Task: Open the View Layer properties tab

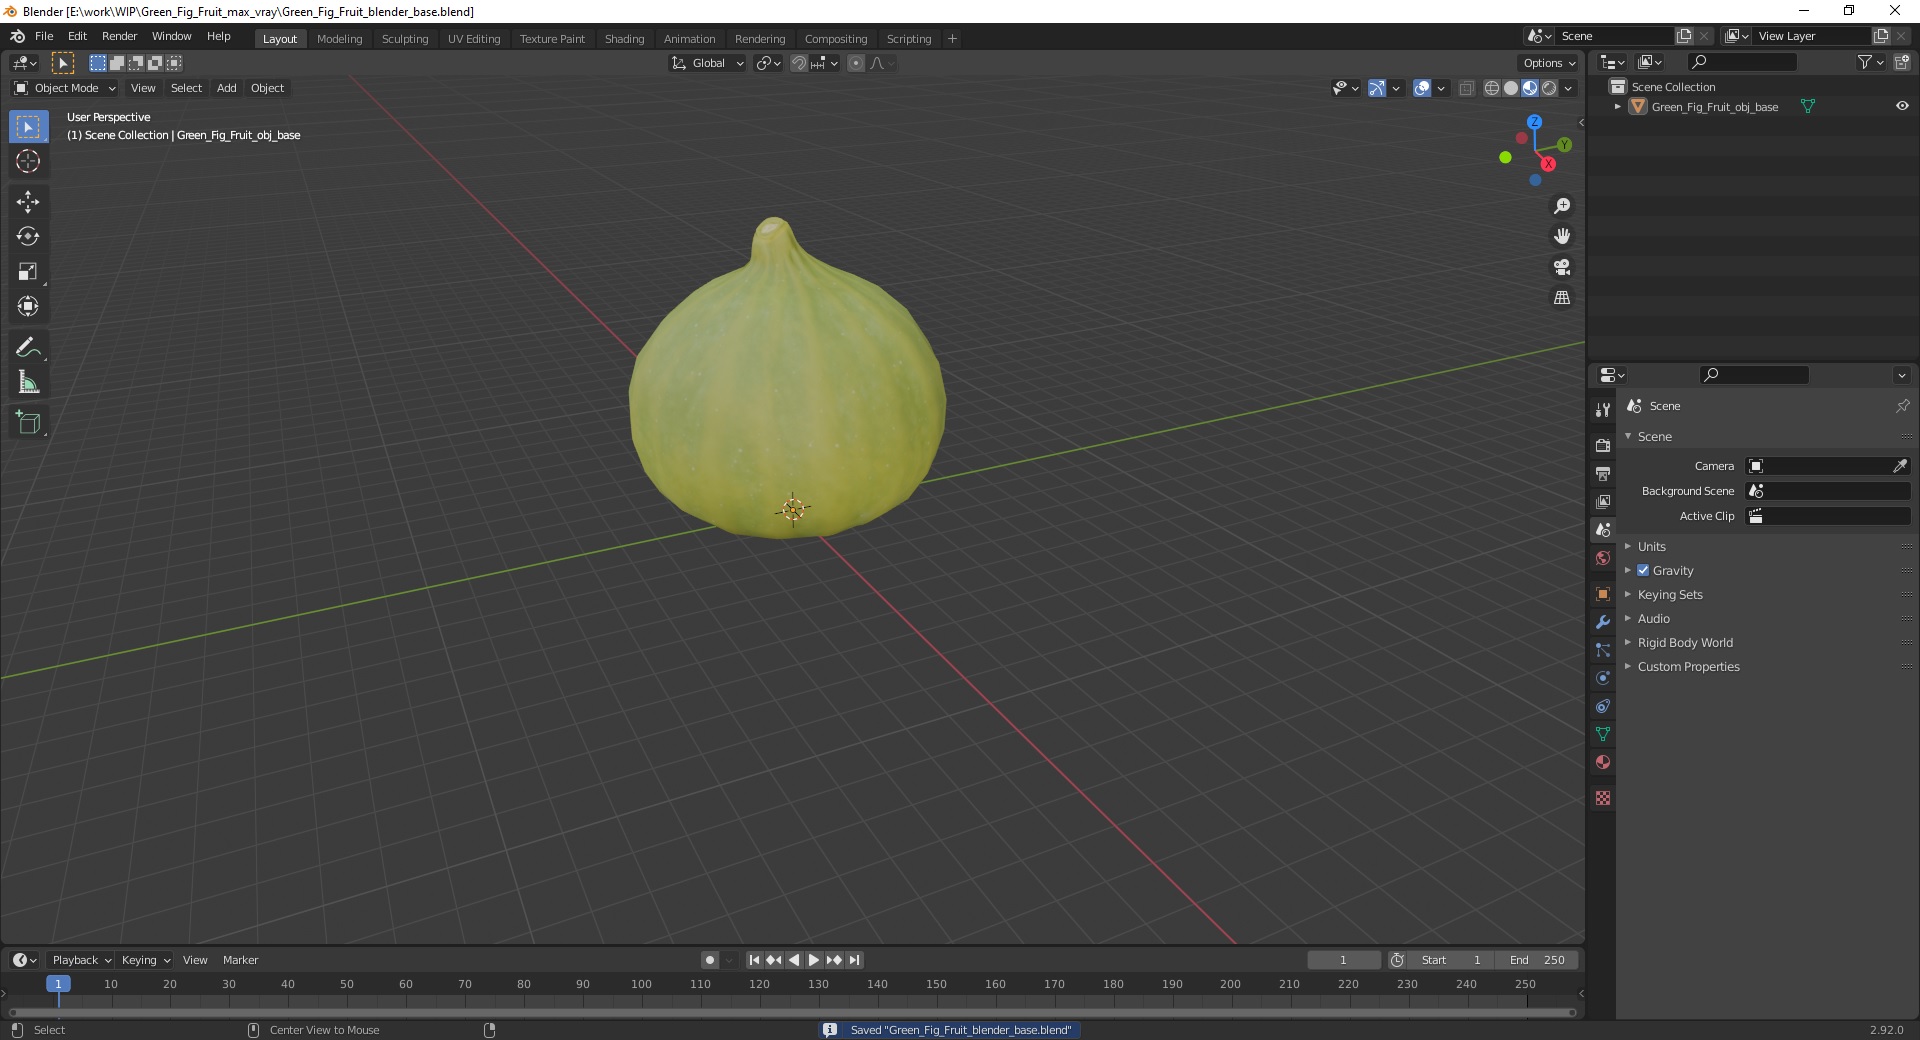Action: tap(1603, 501)
